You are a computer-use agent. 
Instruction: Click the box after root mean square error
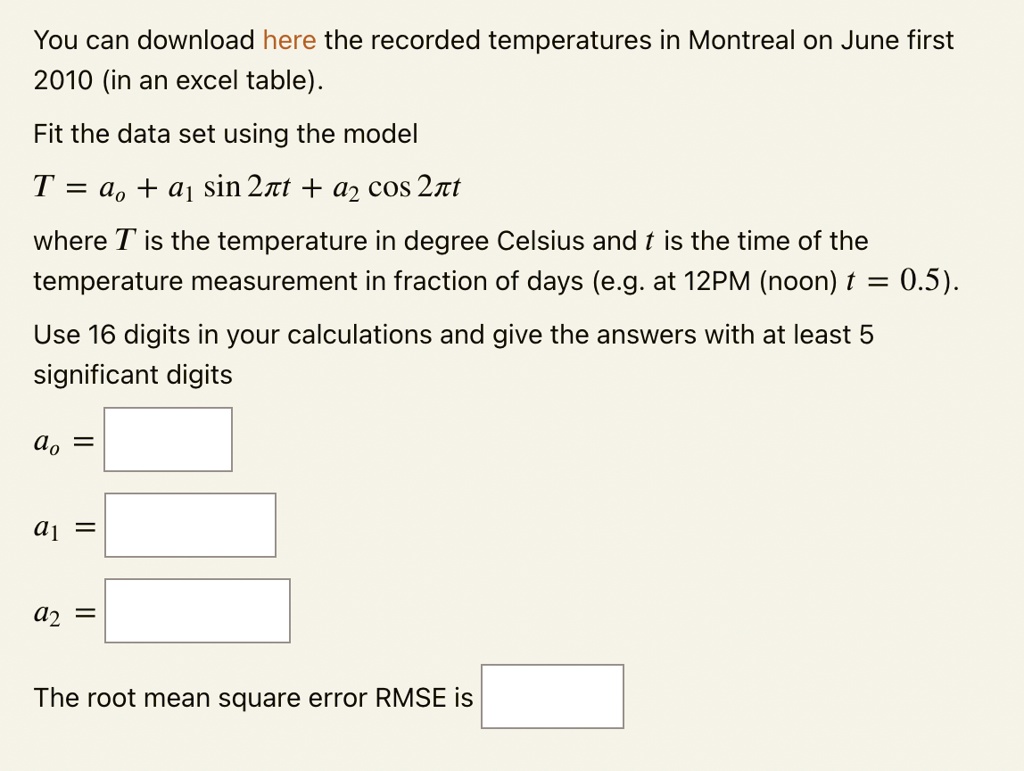click(x=552, y=696)
